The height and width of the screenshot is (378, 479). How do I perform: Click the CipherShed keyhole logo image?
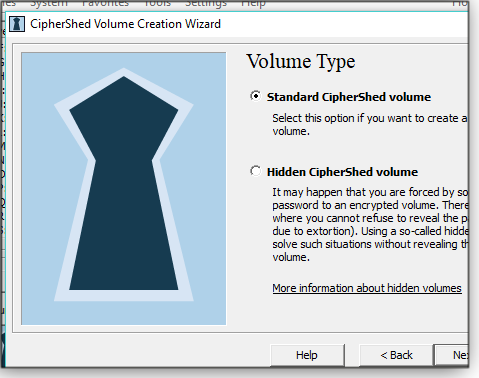click(124, 188)
